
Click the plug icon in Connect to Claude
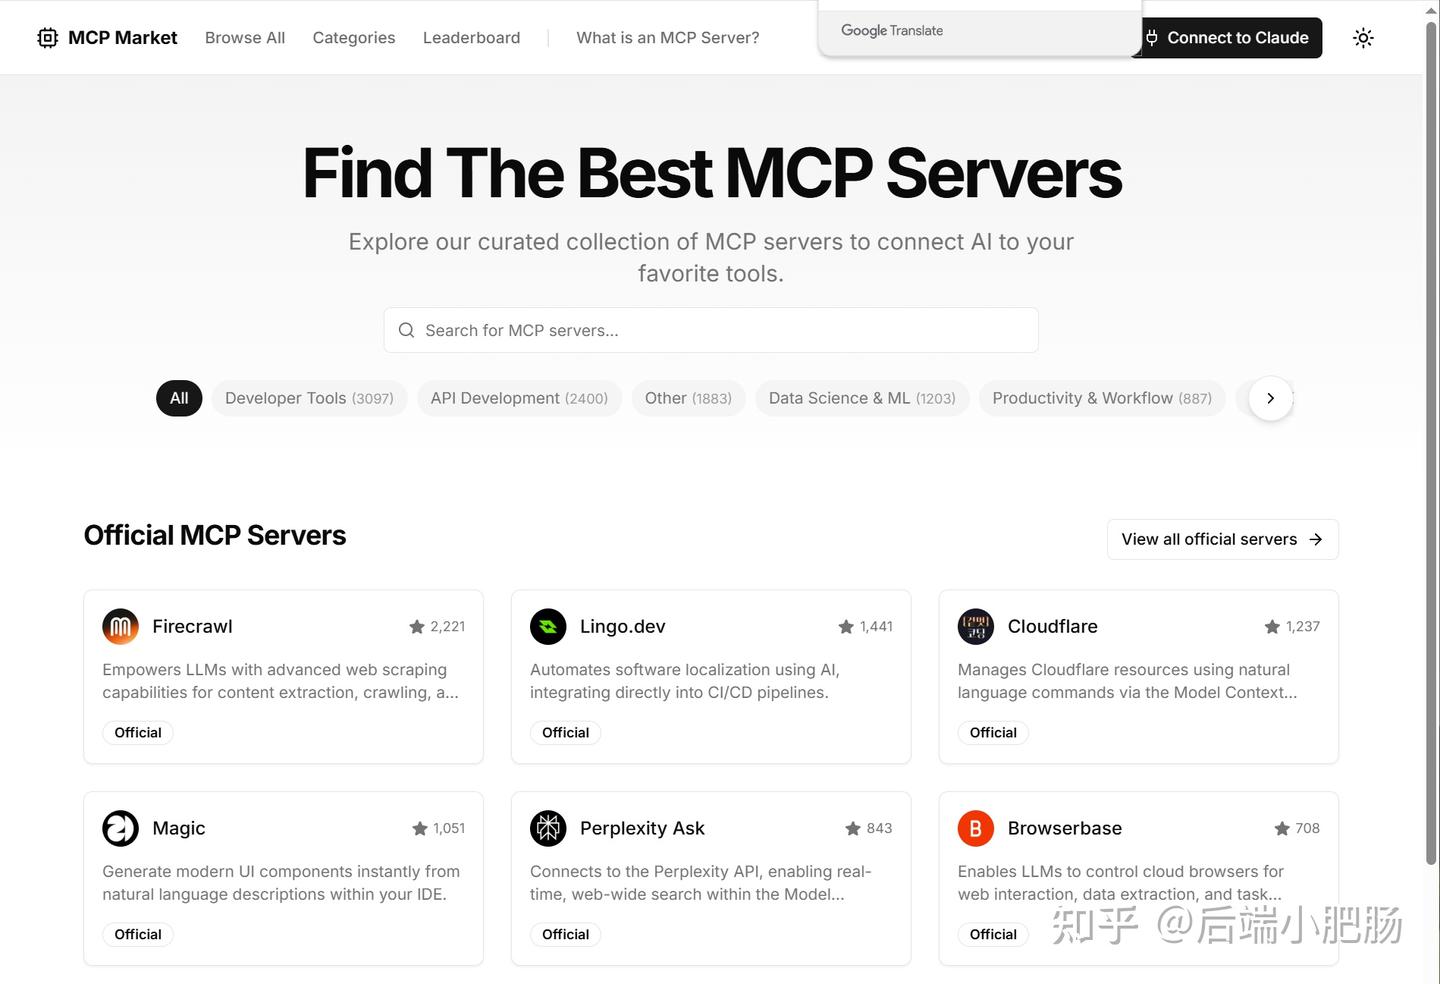pyautogui.click(x=1152, y=38)
